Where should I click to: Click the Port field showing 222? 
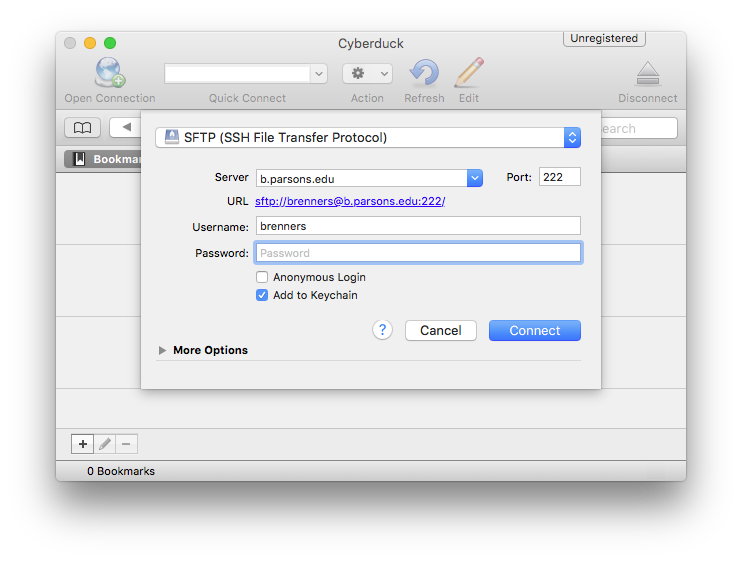(559, 177)
